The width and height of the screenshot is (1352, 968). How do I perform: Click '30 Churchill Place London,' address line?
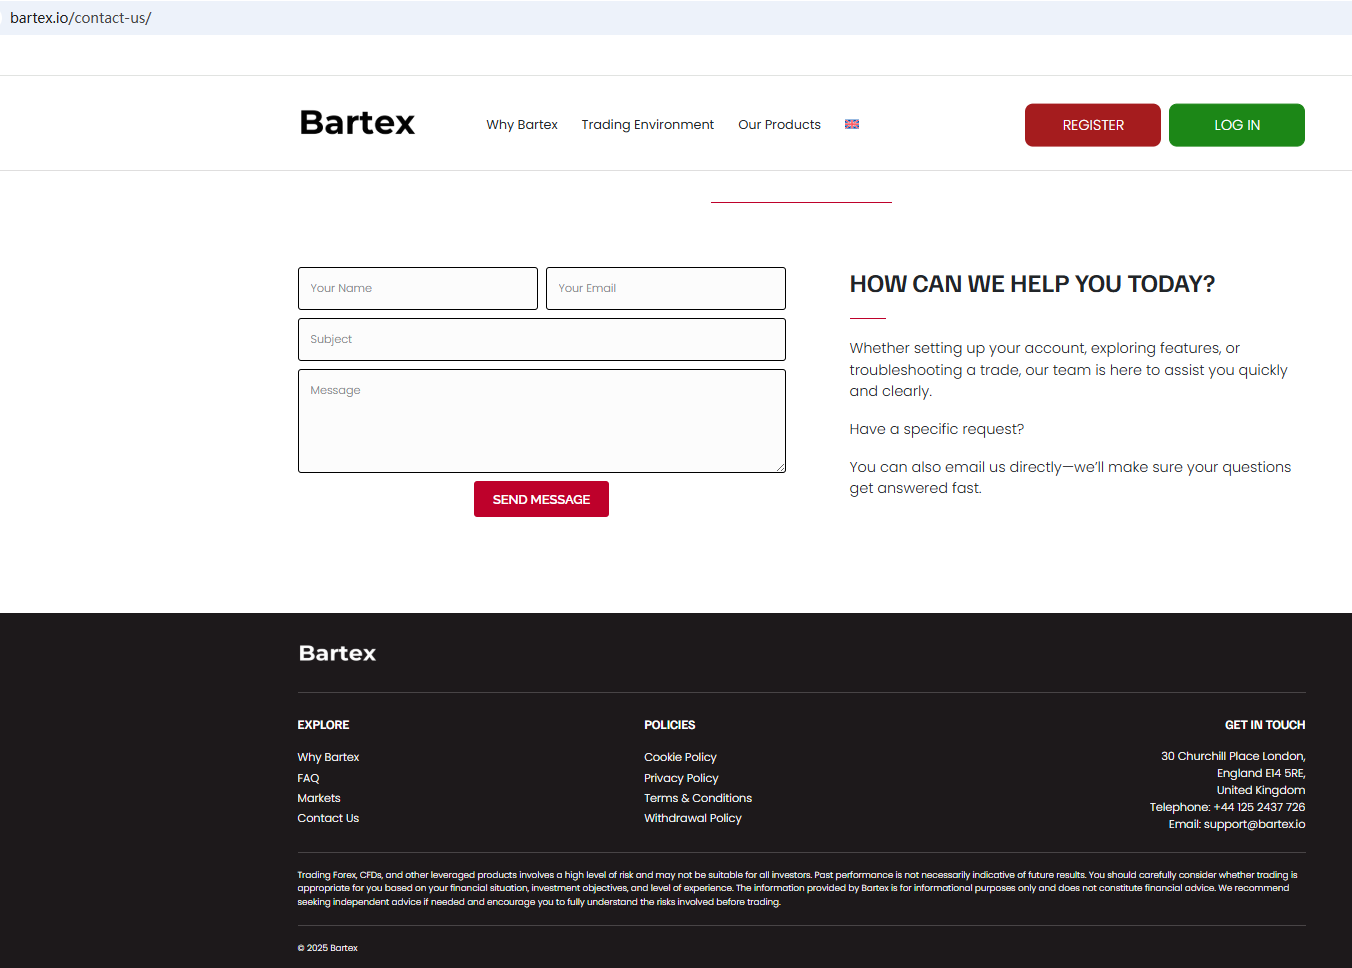pyautogui.click(x=1233, y=756)
